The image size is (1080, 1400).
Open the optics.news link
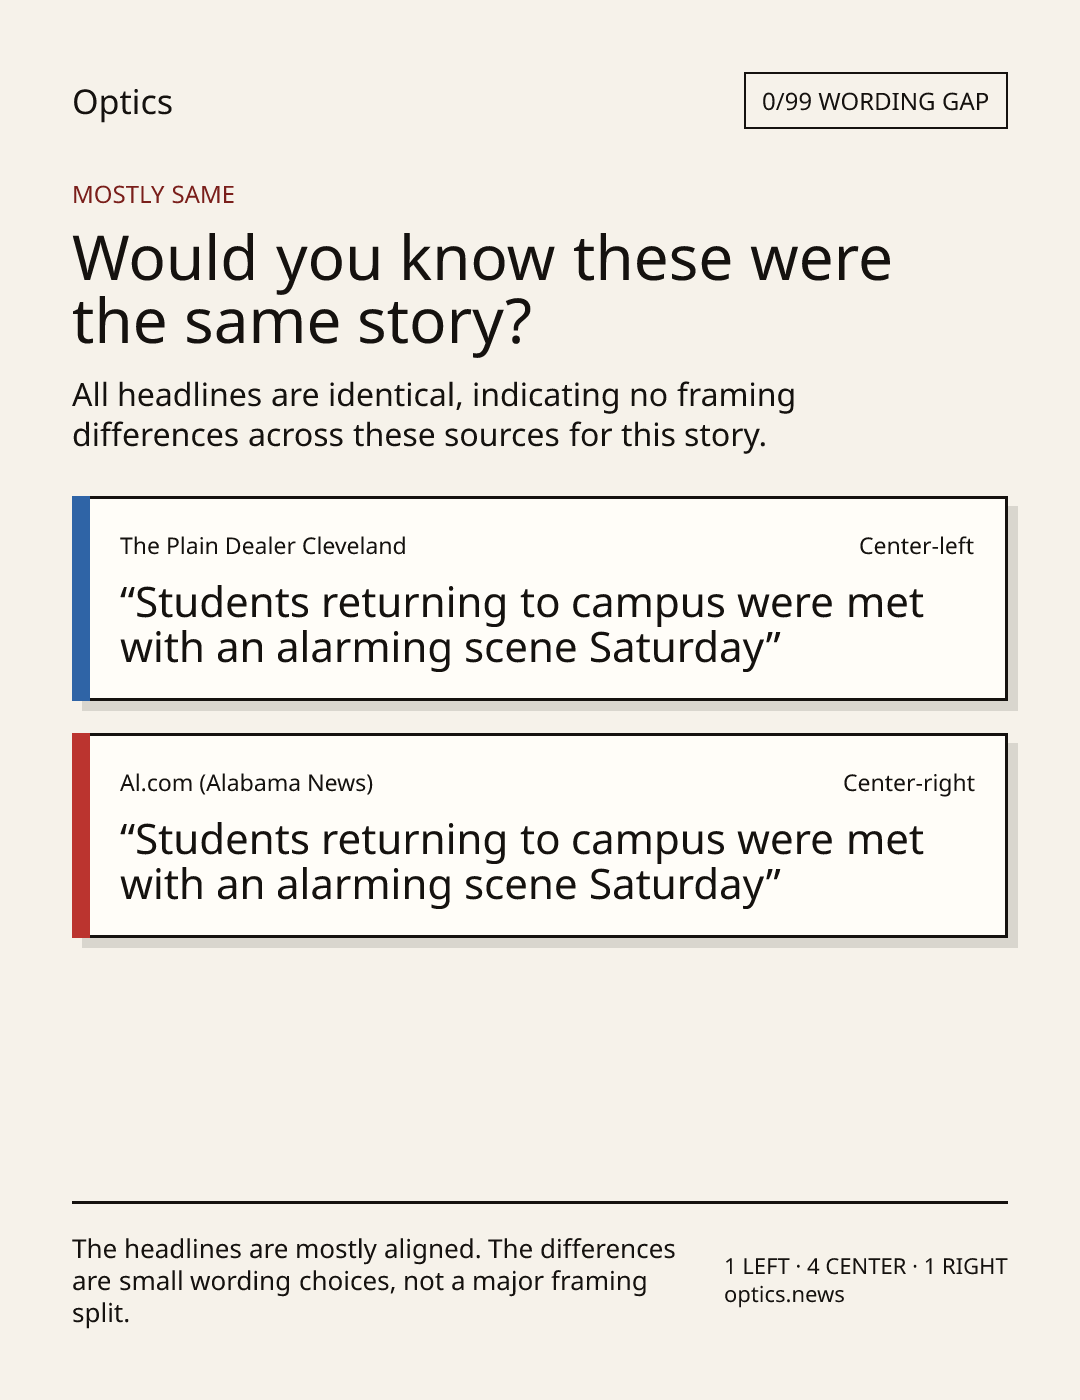784,1294
